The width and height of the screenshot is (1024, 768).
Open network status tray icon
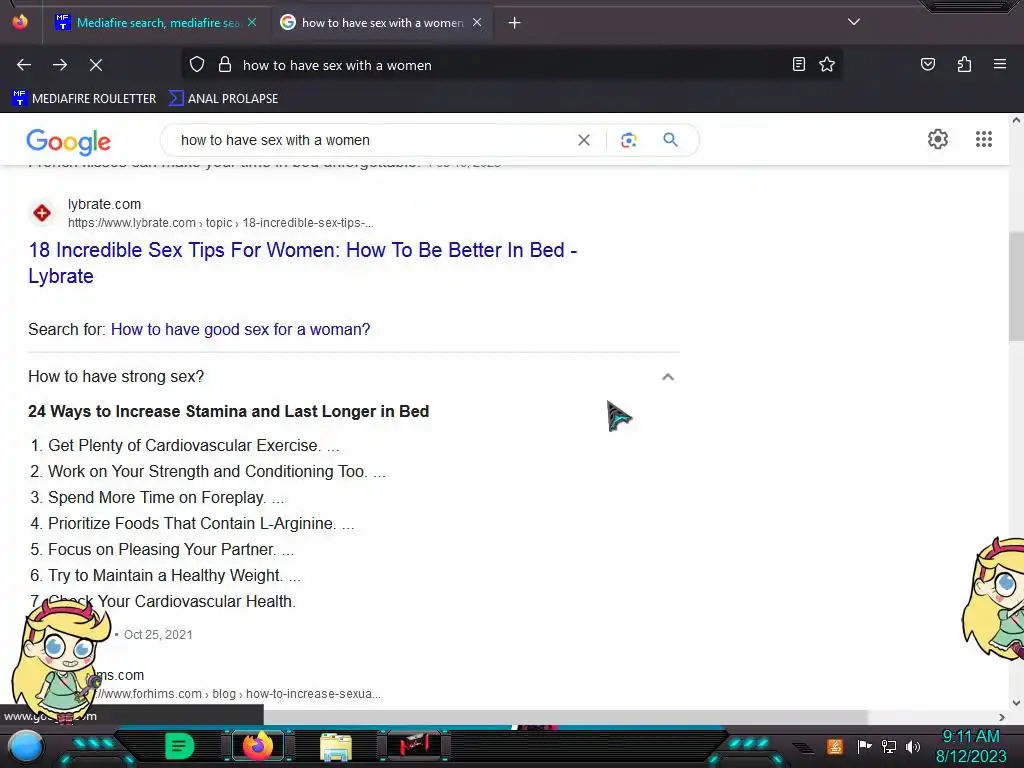(888, 746)
